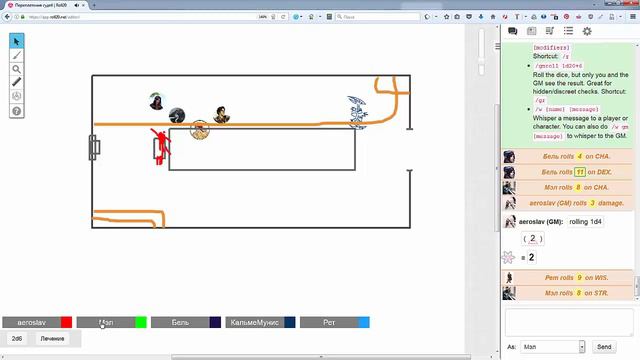The height and width of the screenshot is (360, 640).
Task: Select the dark-haired man token
Action: [222, 115]
